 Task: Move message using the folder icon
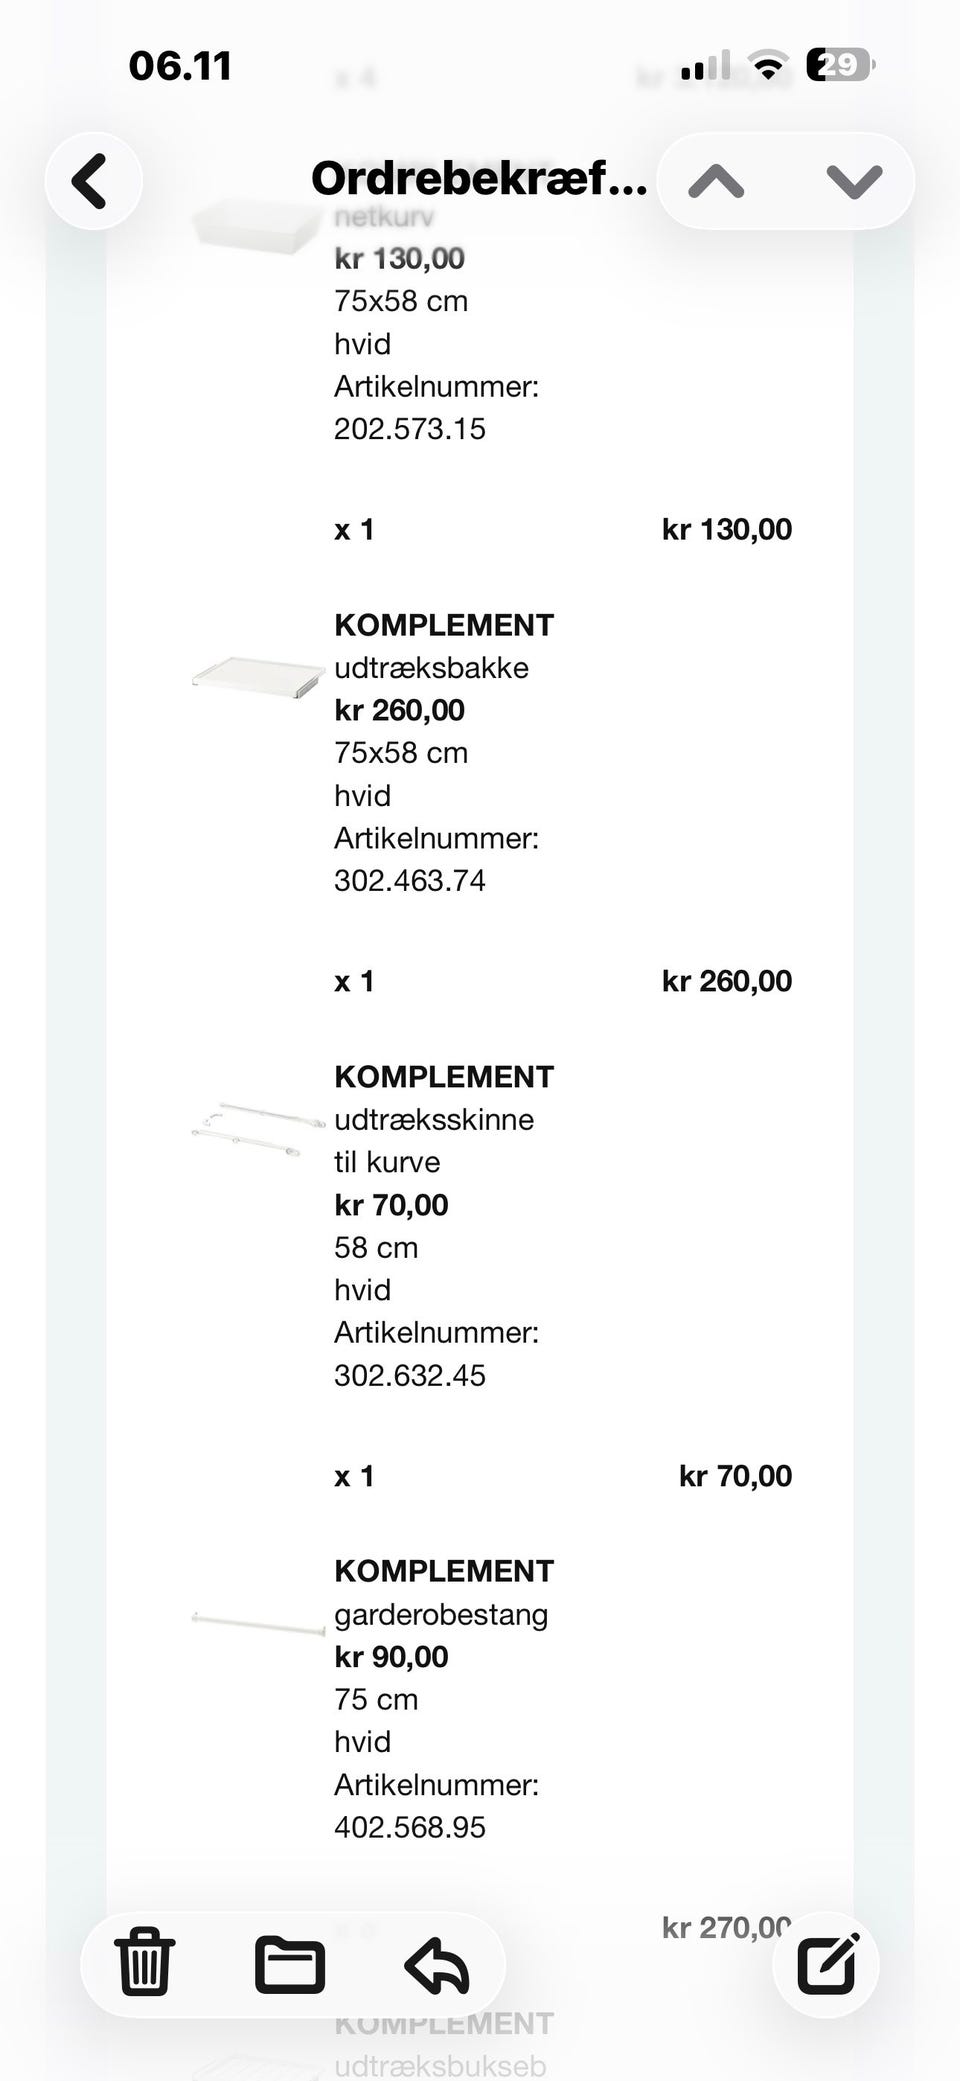(x=290, y=1964)
